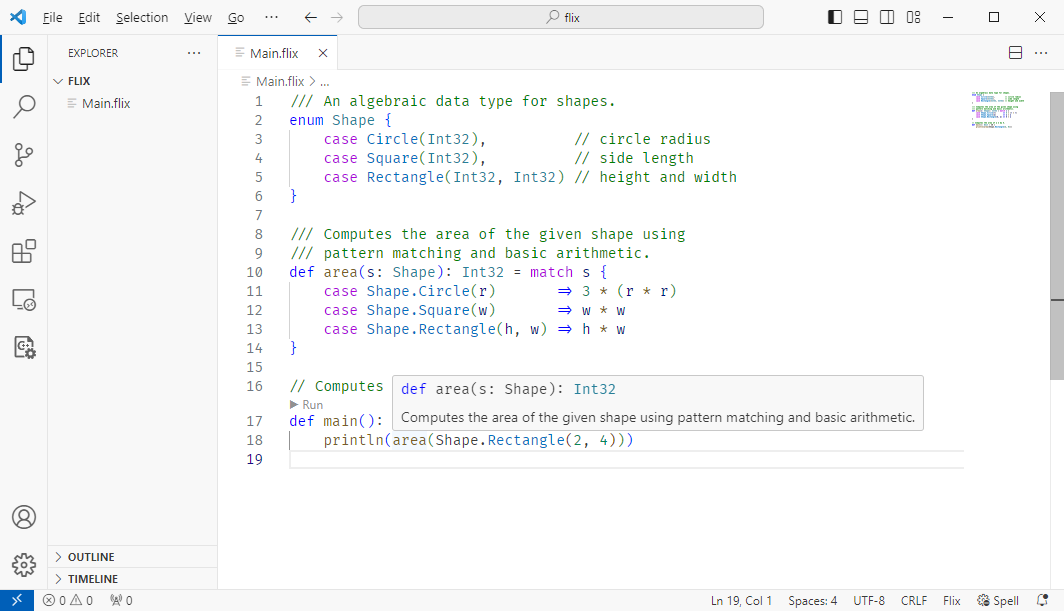Click the hover tooltip signature Int32
The image size is (1064, 611).
click(594, 389)
